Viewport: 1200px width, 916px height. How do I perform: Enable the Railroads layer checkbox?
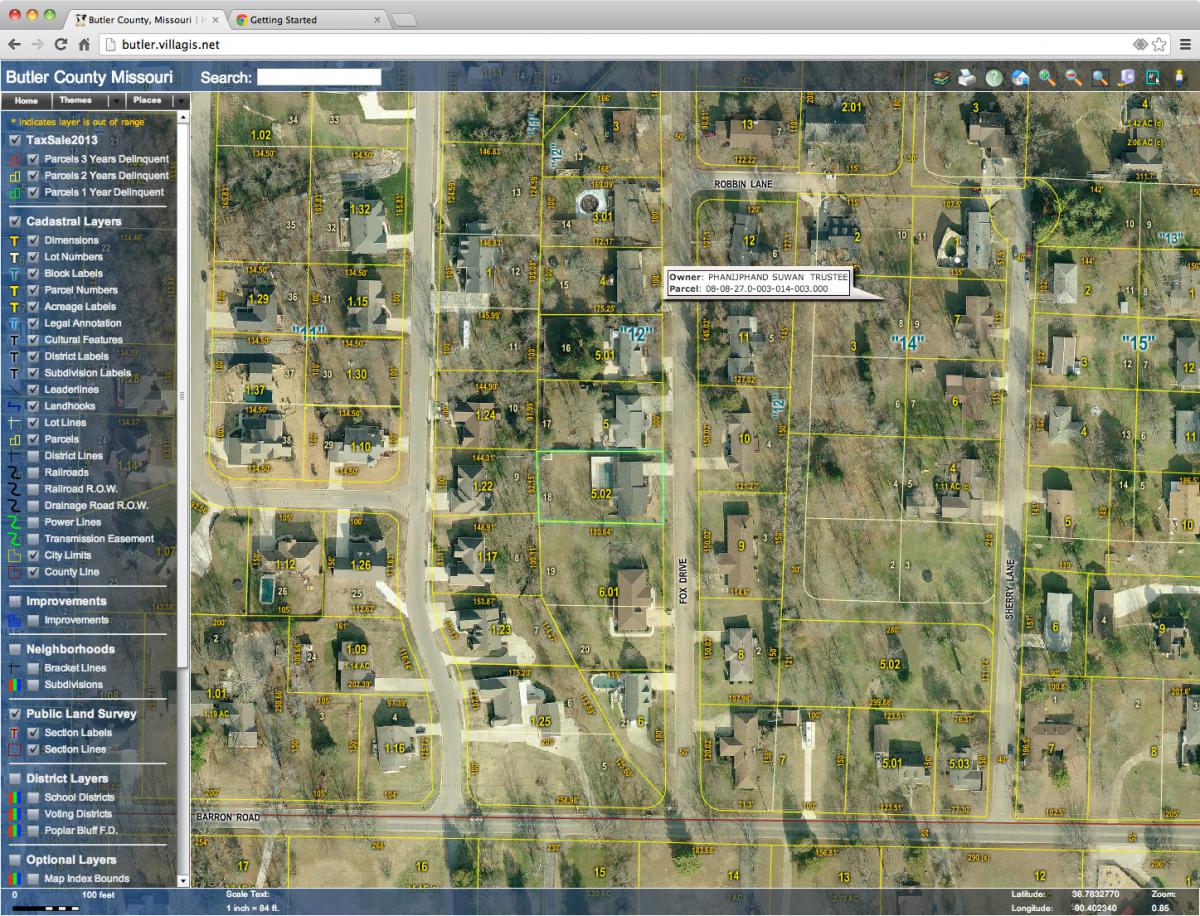(34, 473)
